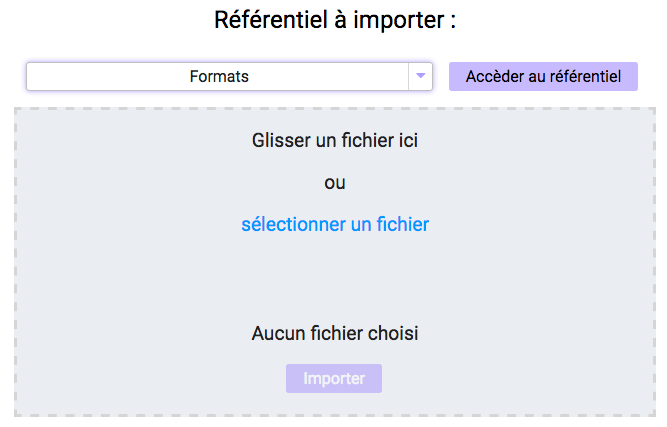The image size is (667, 427).
Task: Click the 'ou' separator text
Action: click(x=335, y=183)
